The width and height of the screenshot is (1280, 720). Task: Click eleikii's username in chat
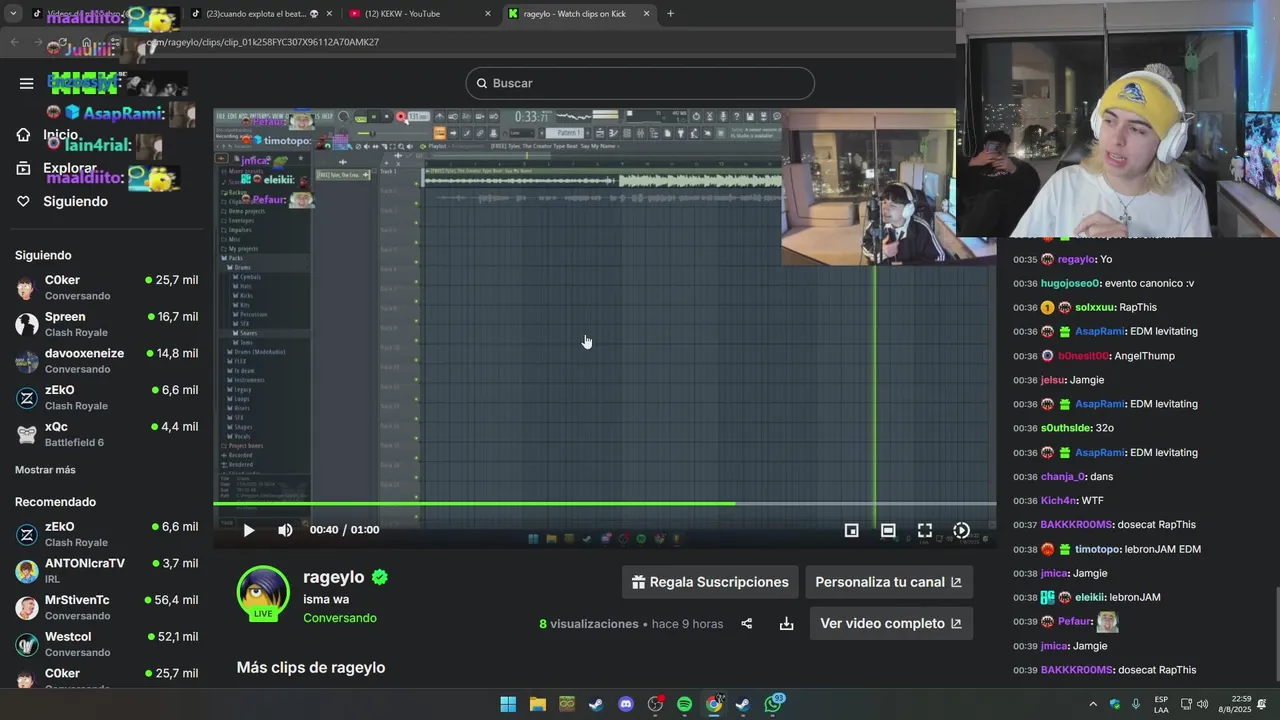(x=1089, y=597)
